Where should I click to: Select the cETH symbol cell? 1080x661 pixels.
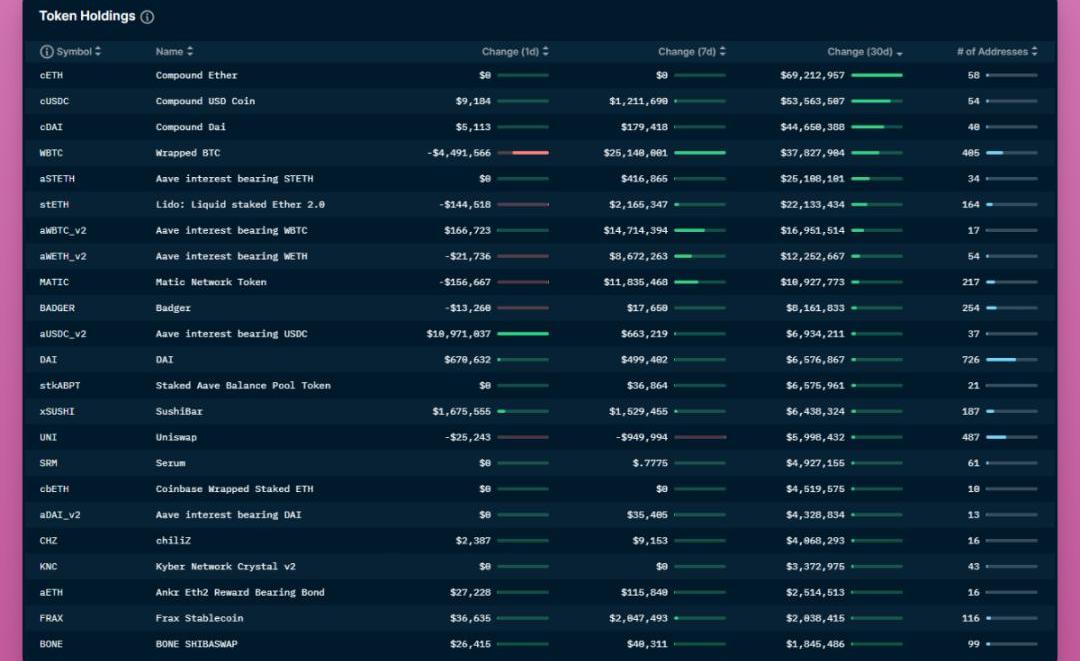(52, 76)
